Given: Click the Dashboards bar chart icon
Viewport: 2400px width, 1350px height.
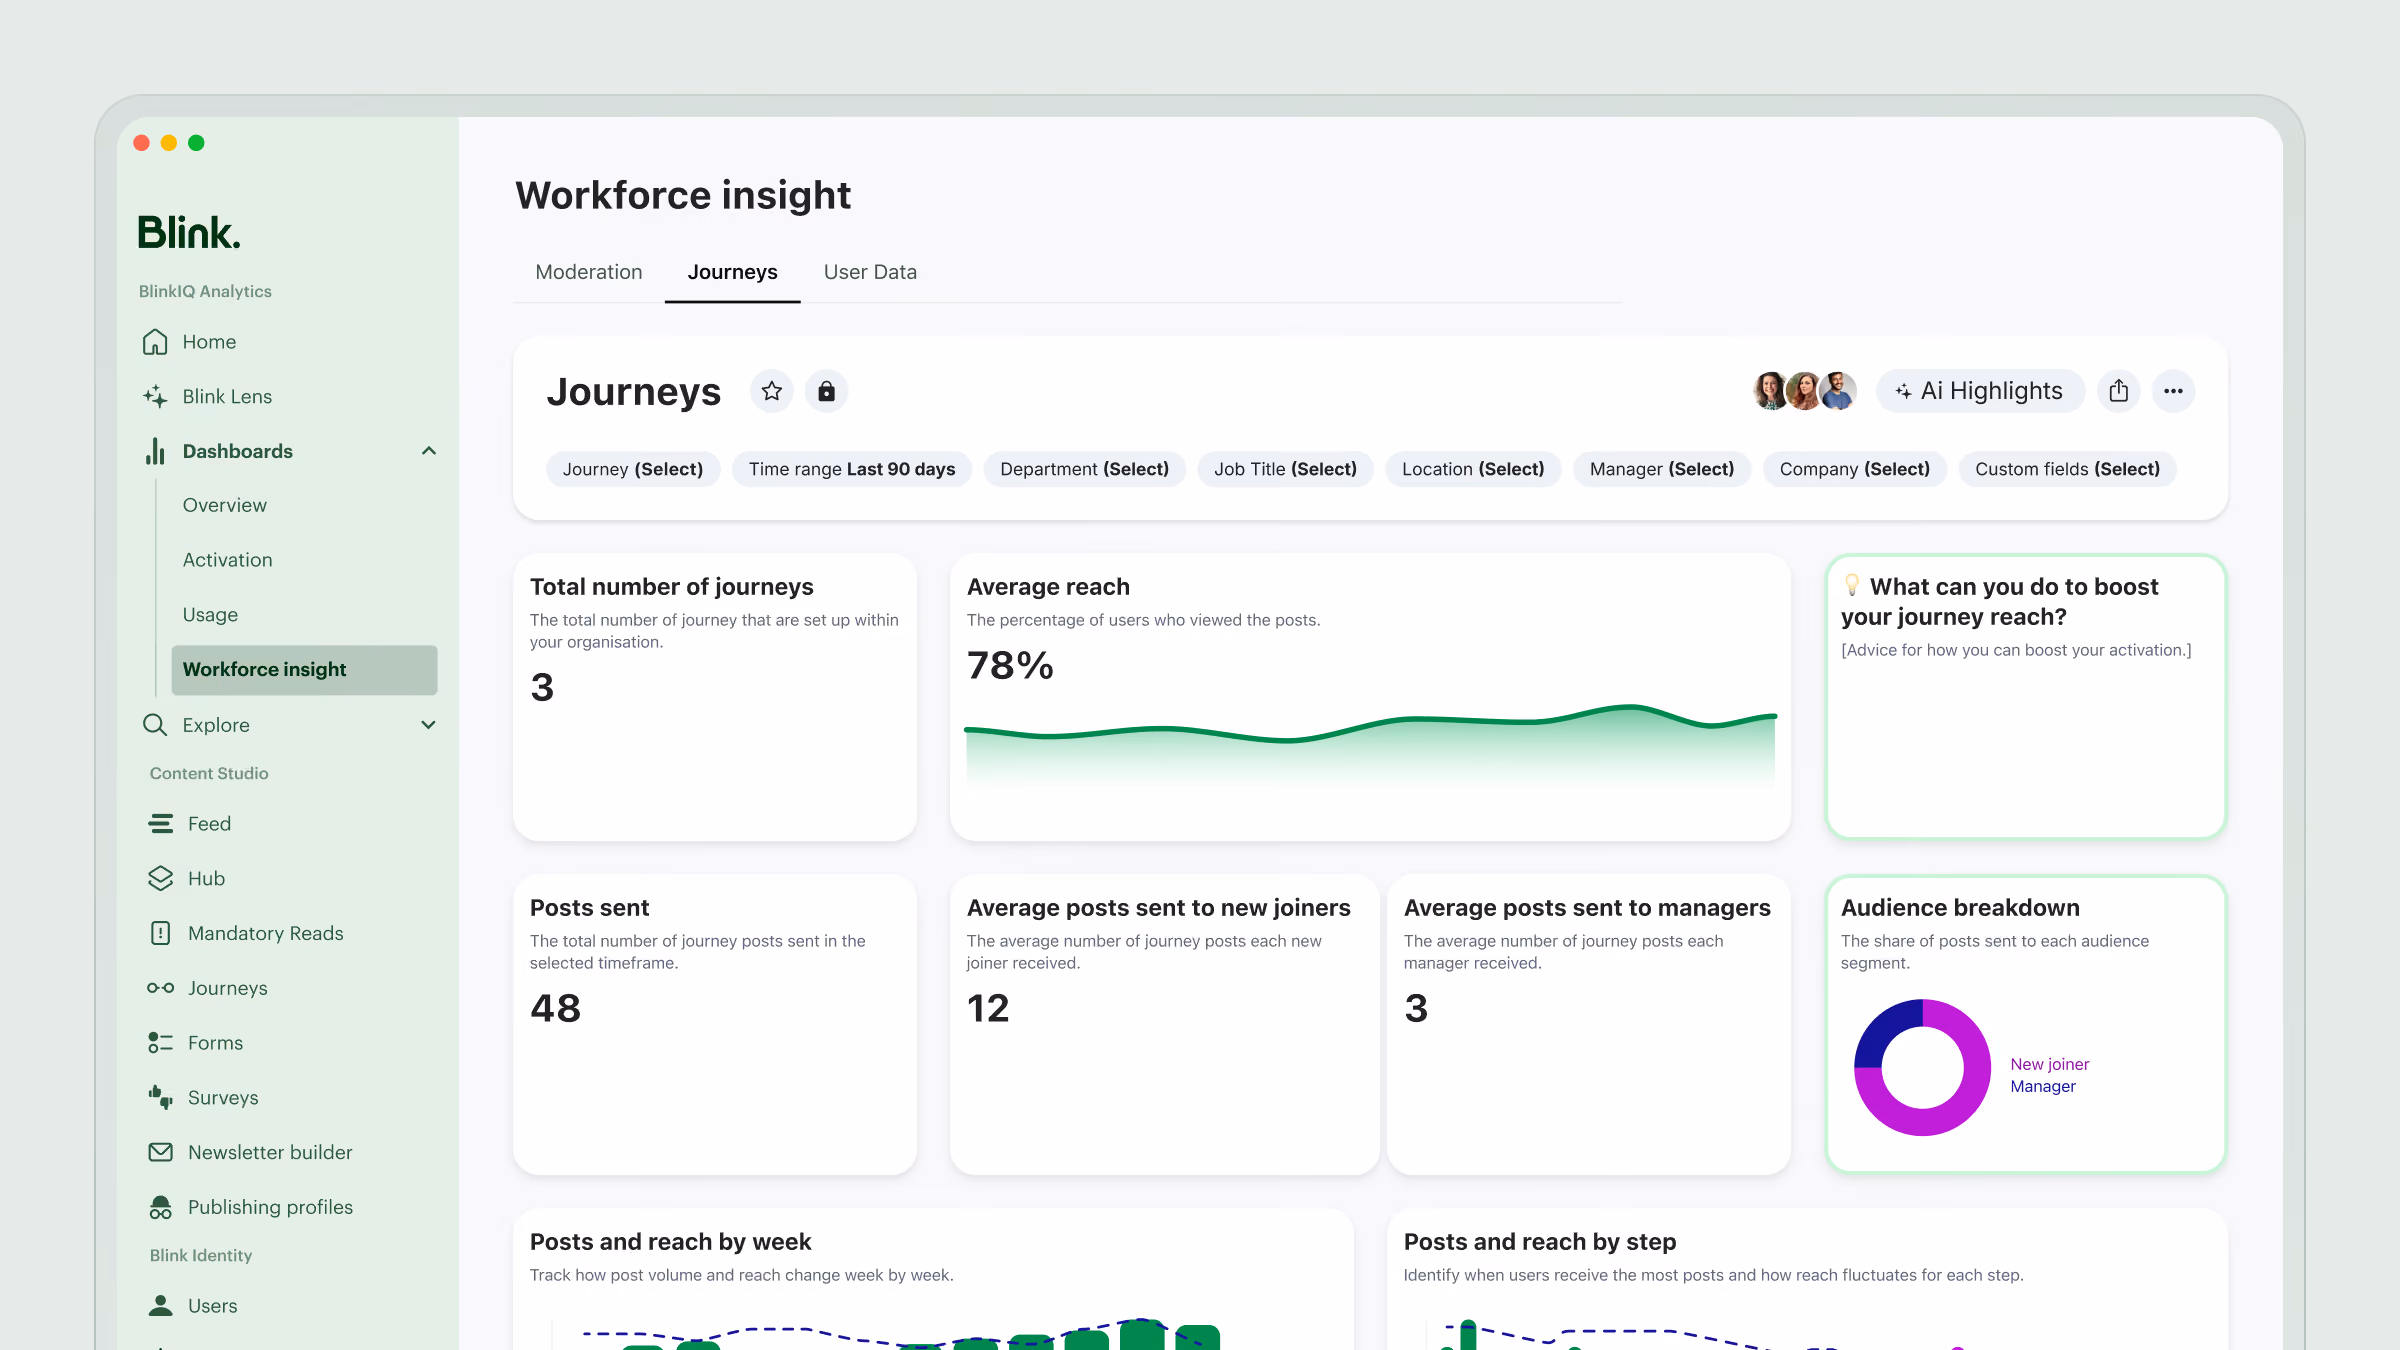Looking at the screenshot, I should 155,451.
